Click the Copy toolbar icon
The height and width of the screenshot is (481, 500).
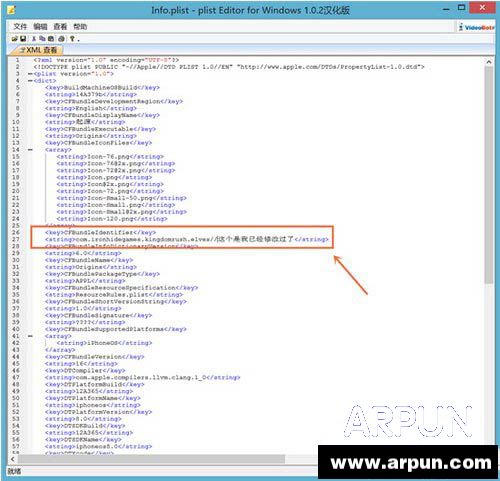pyautogui.click(x=42, y=39)
